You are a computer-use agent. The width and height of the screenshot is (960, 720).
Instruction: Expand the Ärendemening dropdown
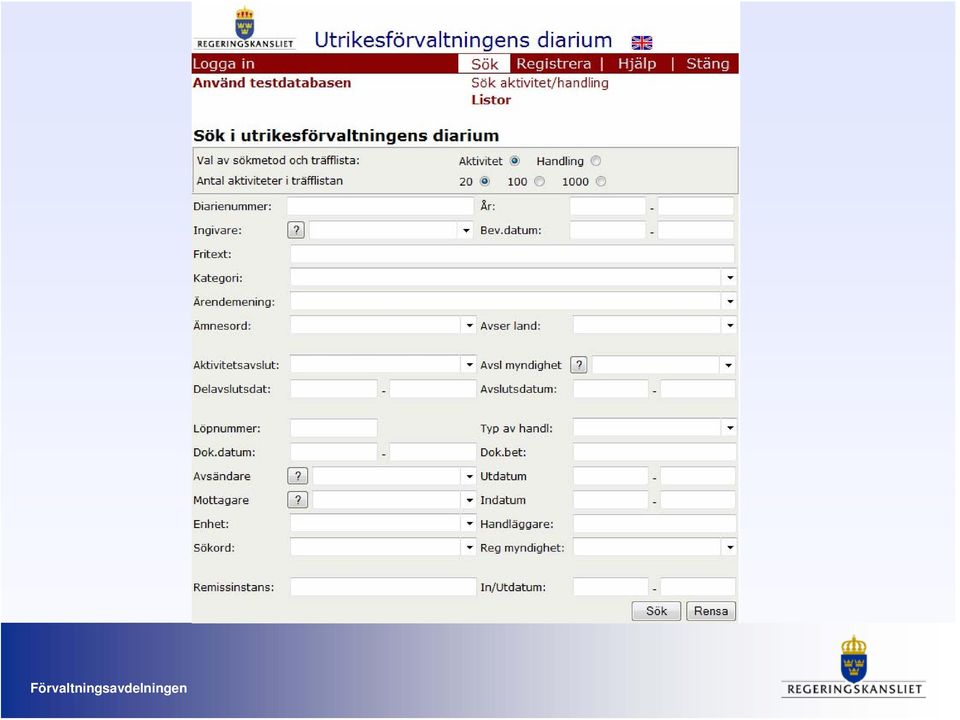click(x=730, y=302)
